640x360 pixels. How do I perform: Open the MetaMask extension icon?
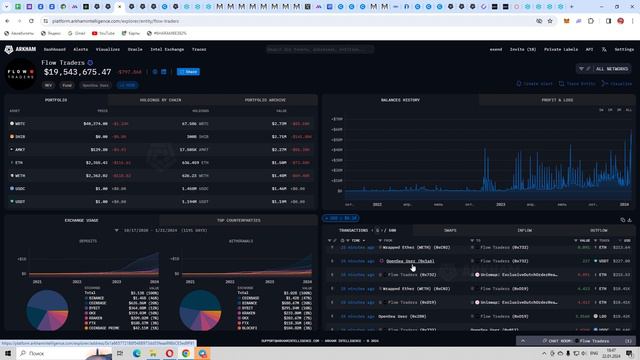click(567, 21)
